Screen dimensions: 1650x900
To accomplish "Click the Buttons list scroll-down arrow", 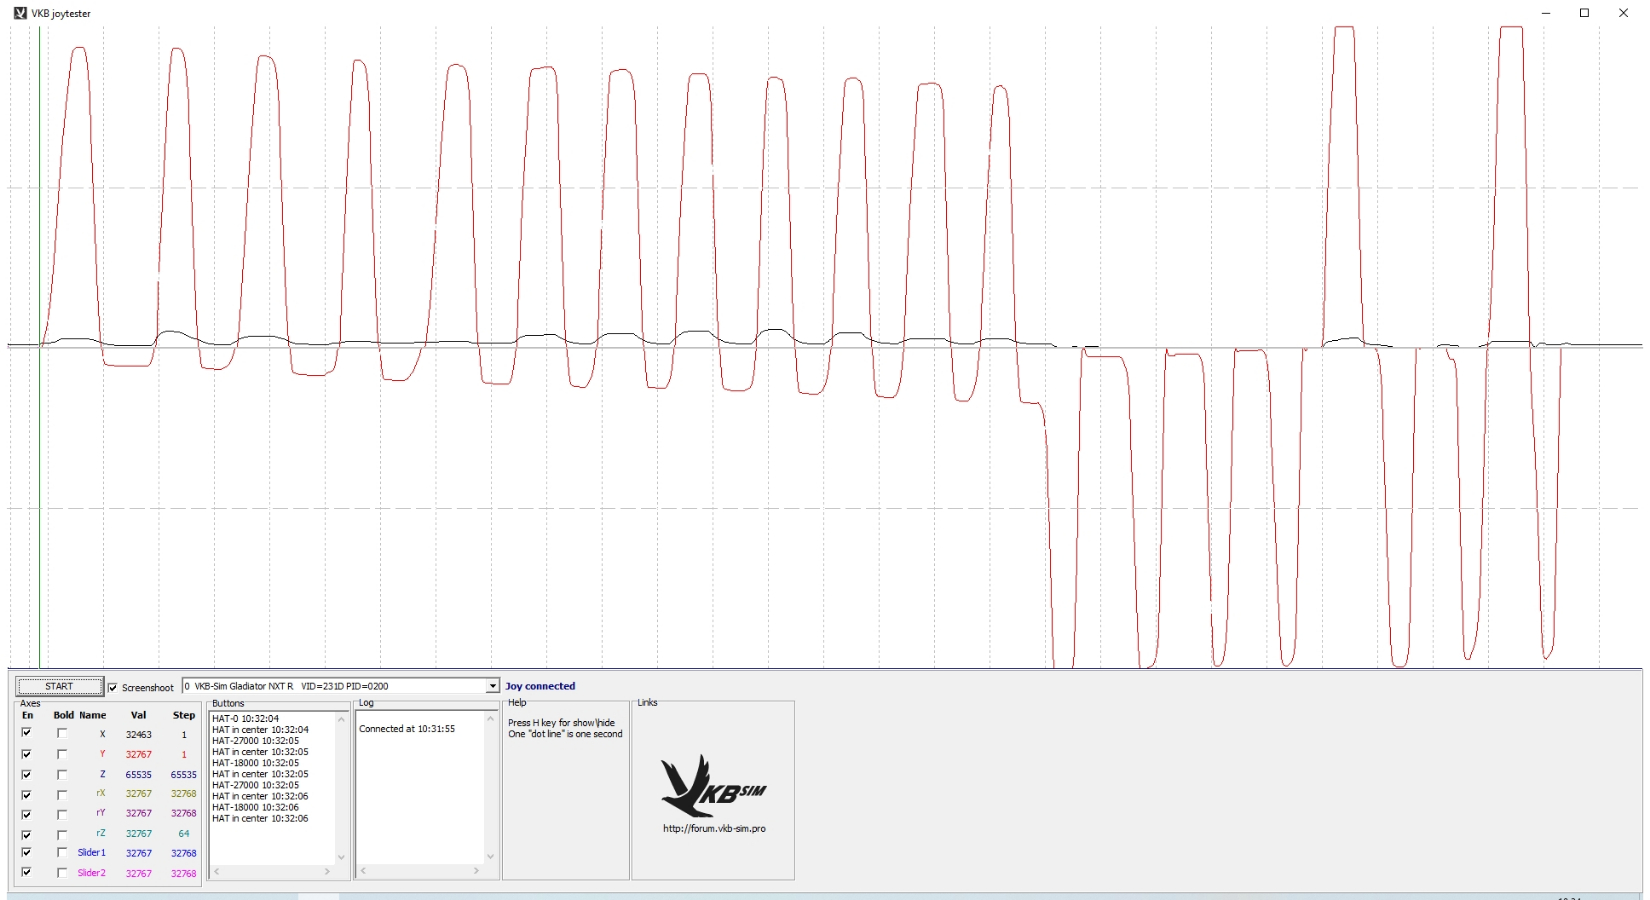I will pyautogui.click(x=341, y=857).
